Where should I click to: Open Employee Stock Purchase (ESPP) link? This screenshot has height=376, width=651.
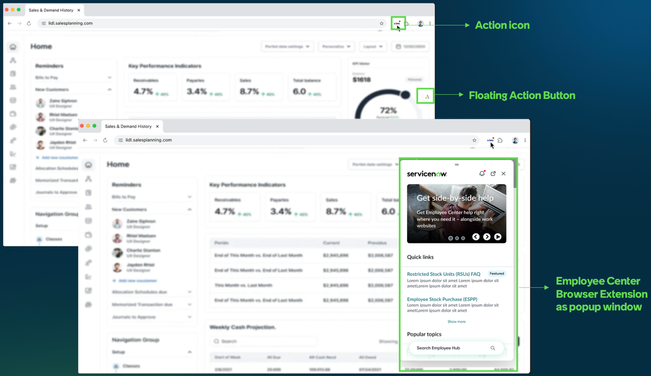pyautogui.click(x=442, y=299)
